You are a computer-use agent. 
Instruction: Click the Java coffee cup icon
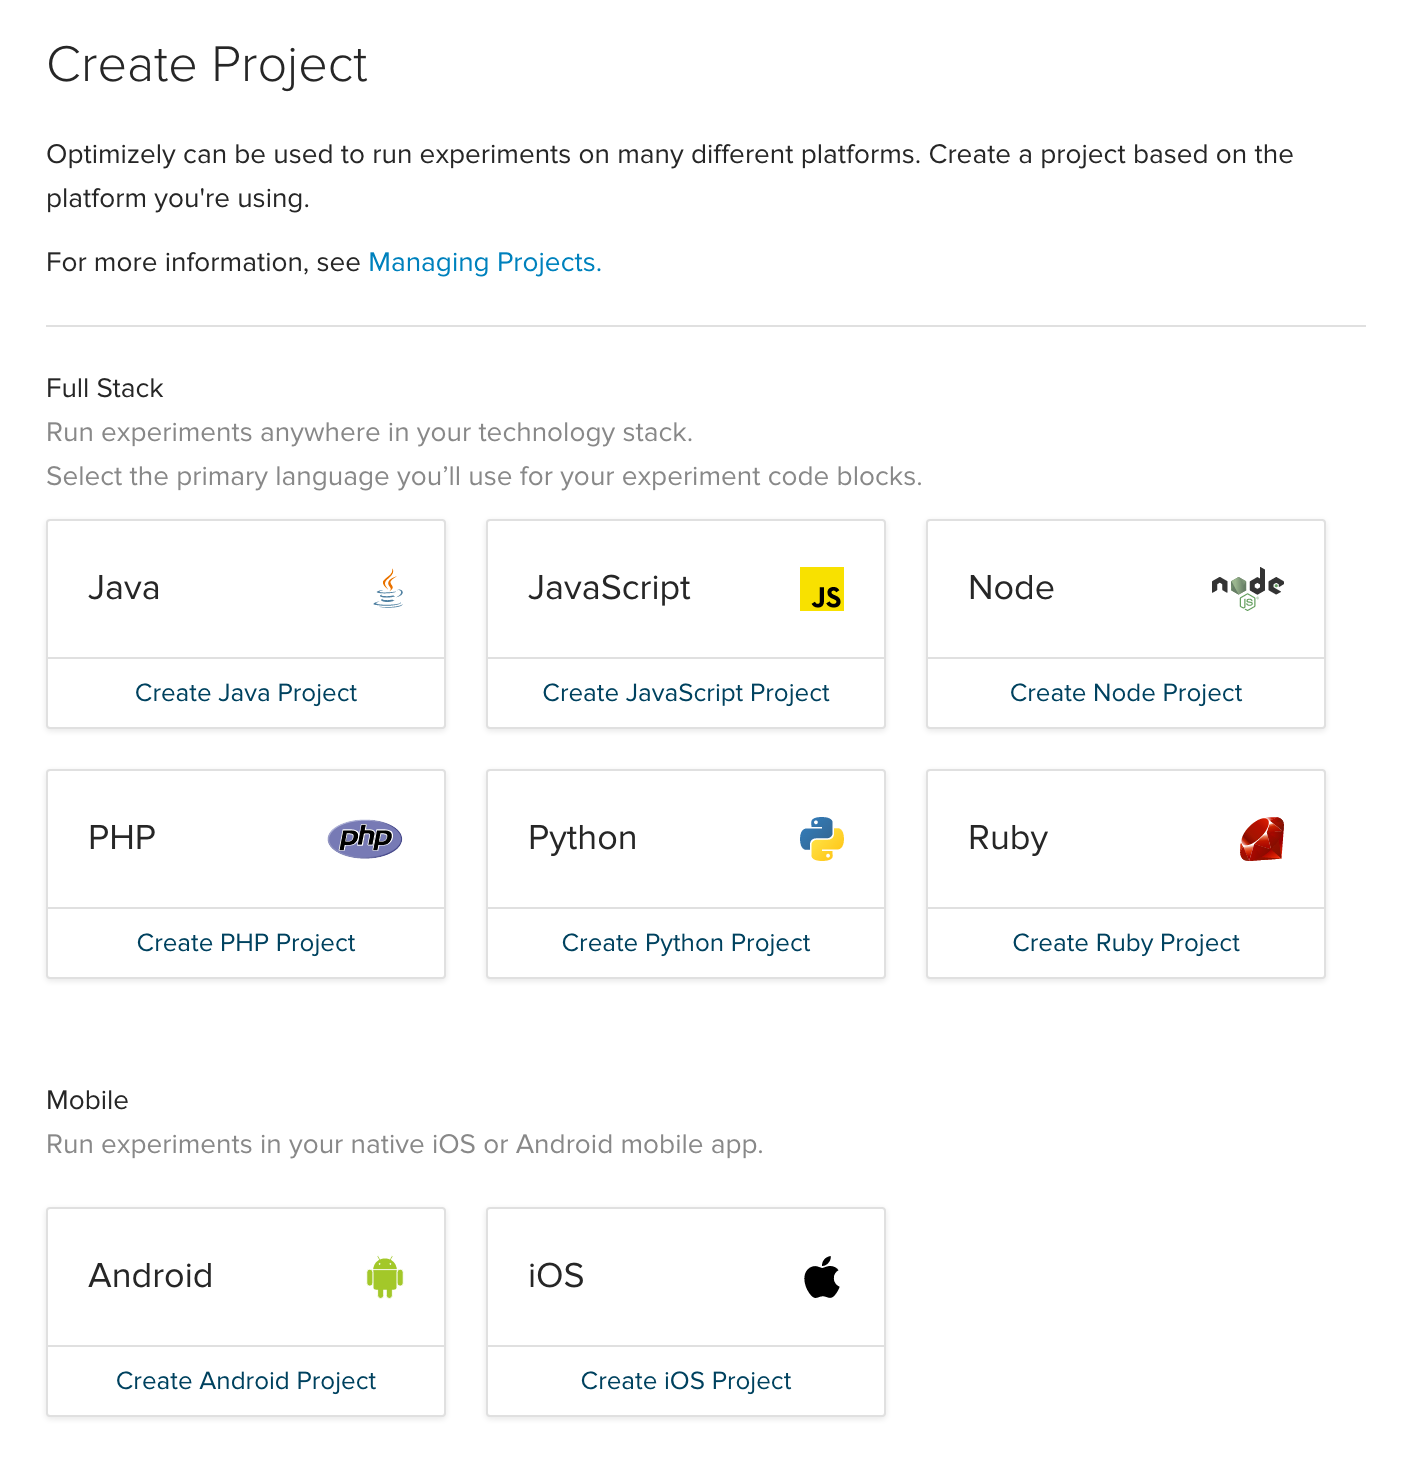tap(388, 589)
